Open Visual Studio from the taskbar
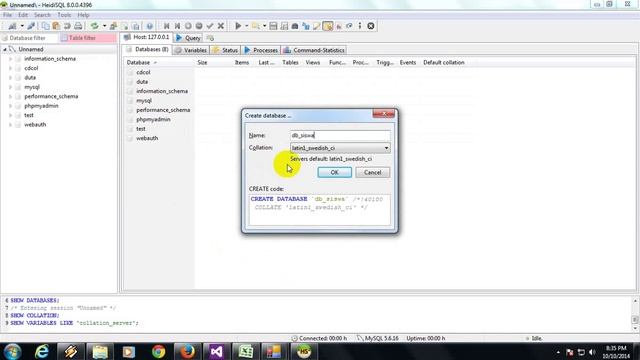This screenshot has width=640, height=360. [216, 351]
